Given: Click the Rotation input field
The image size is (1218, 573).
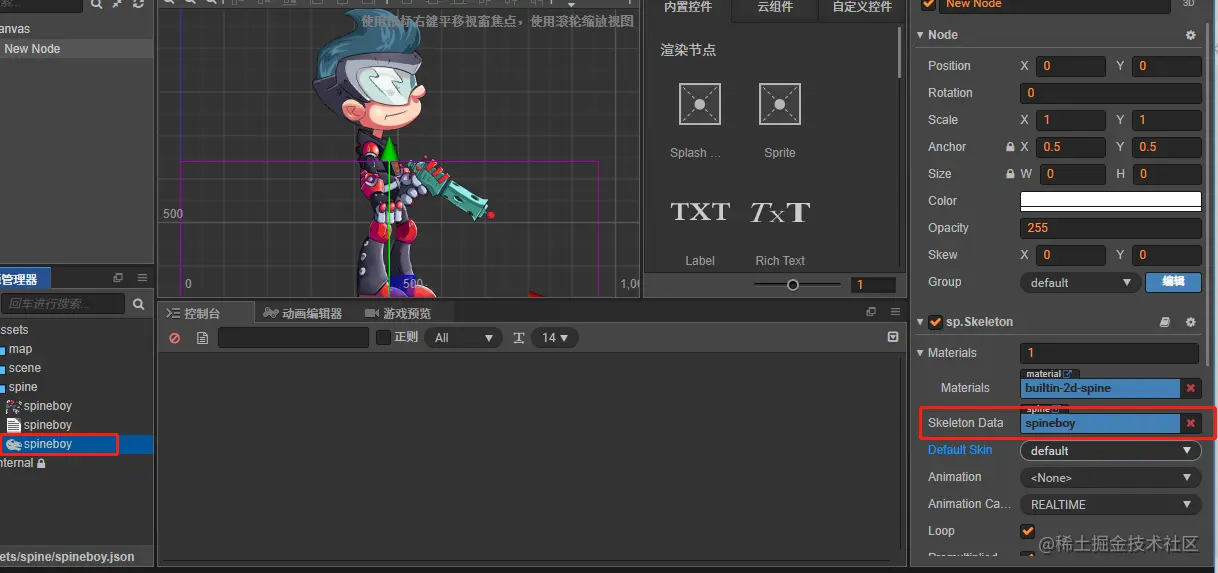Looking at the screenshot, I should (1110, 93).
